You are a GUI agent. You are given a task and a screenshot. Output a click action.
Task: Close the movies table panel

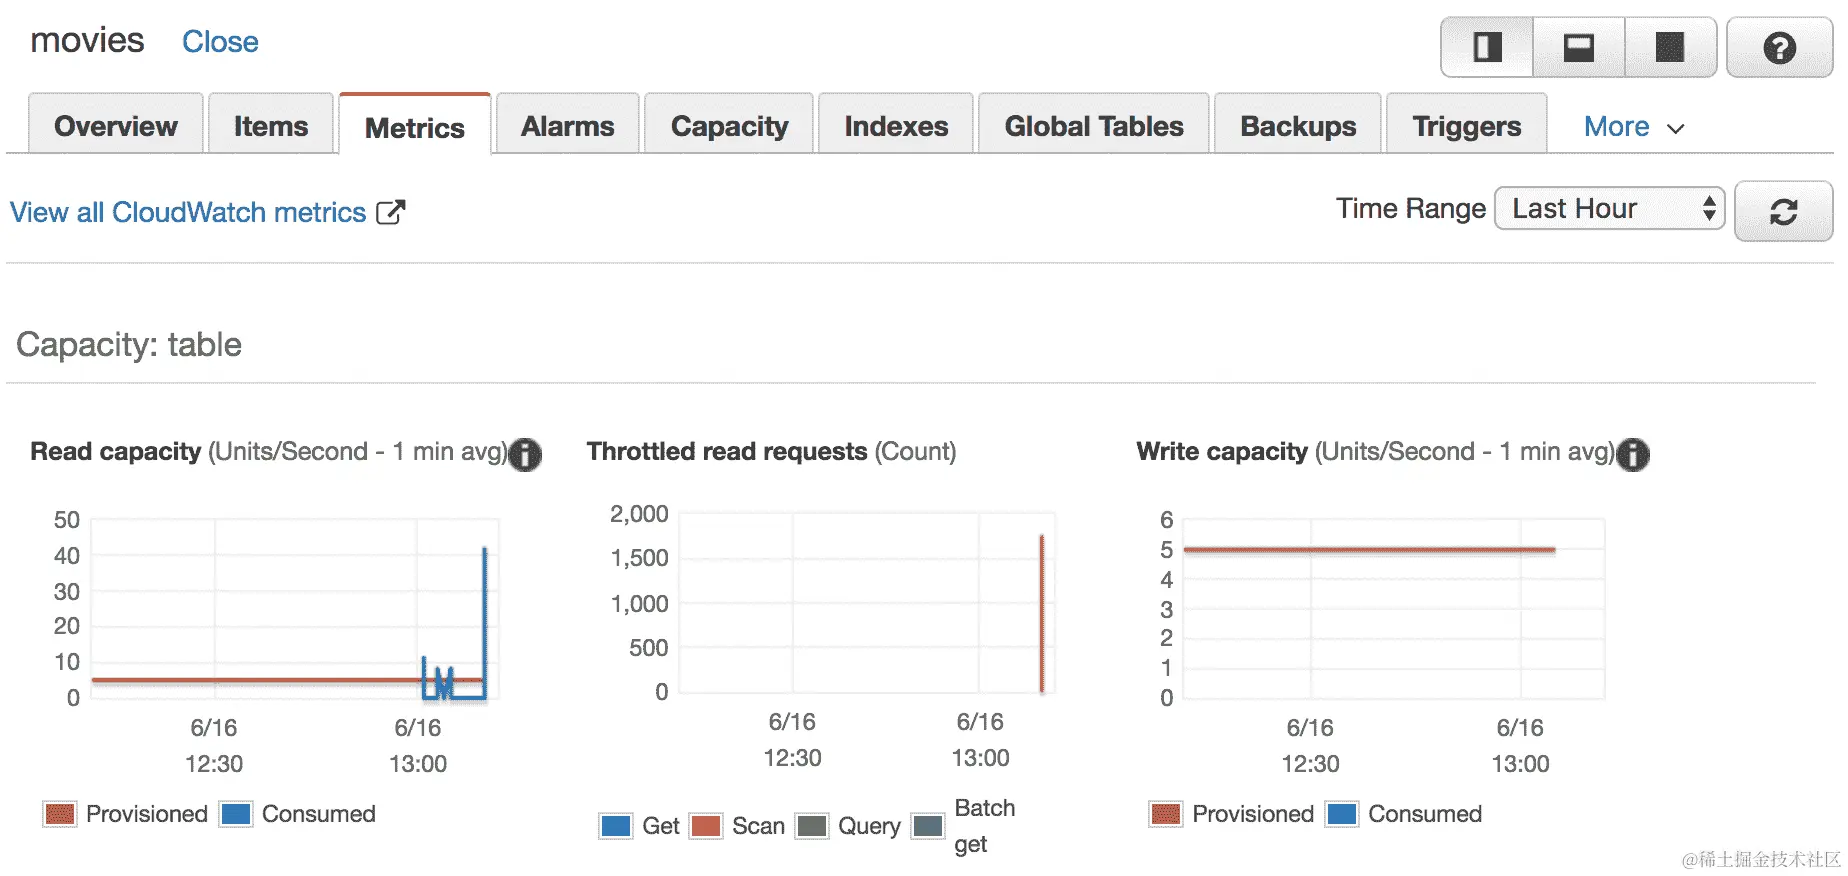tap(220, 42)
